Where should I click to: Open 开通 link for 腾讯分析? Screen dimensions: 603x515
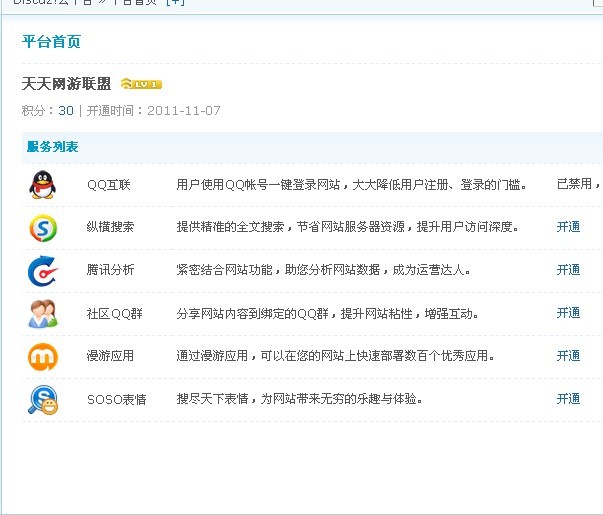tap(568, 270)
